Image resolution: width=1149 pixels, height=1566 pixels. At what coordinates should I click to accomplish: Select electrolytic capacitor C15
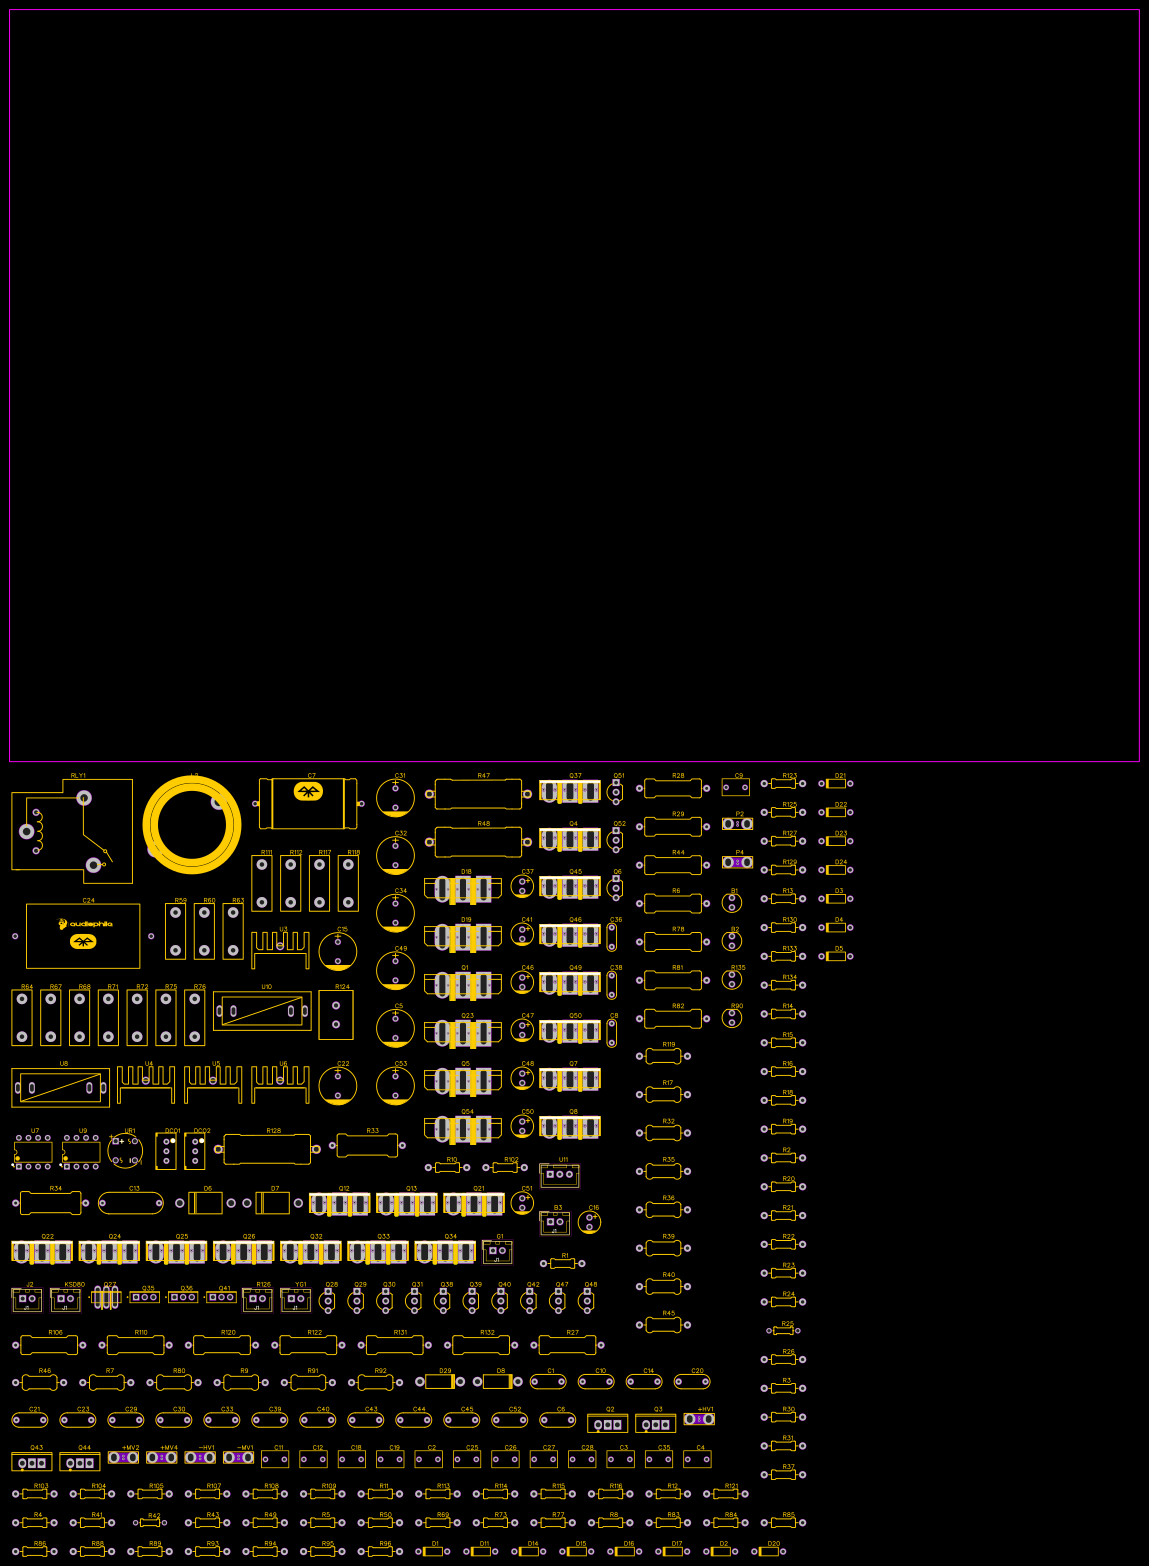pyautogui.click(x=338, y=951)
